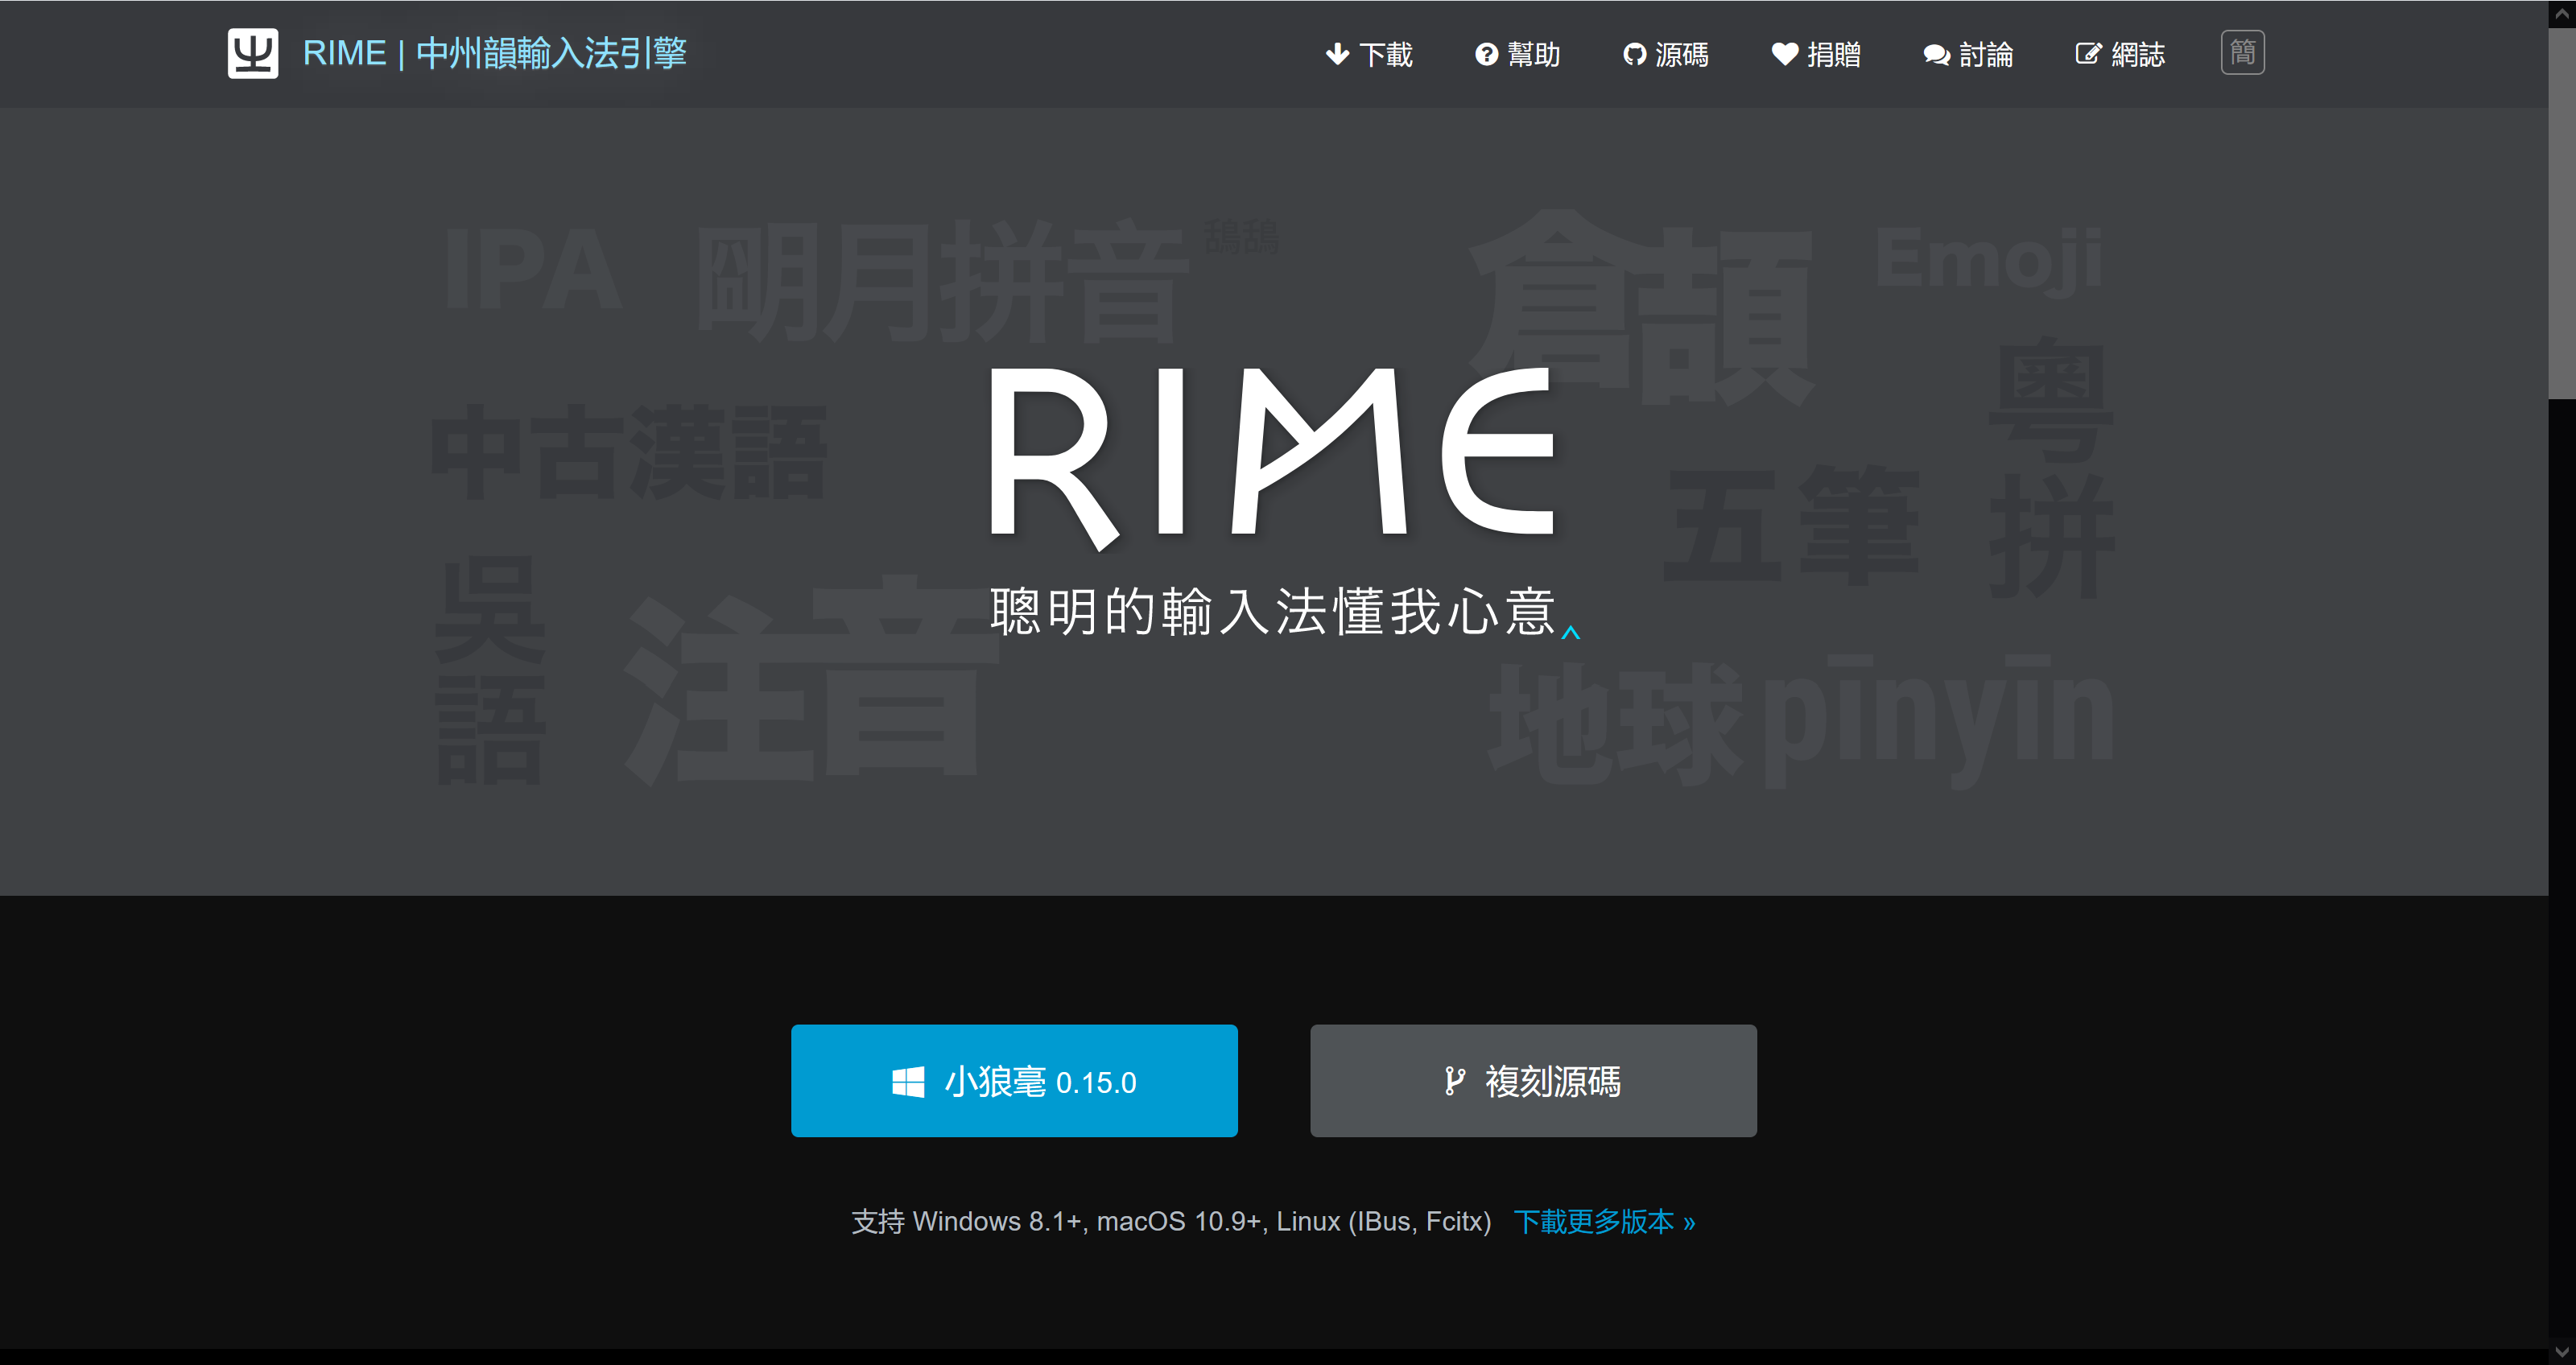Click the heart icon beside 捐贈
Viewport: 2576px width, 1365px height.
click(x=1784, y=54)
